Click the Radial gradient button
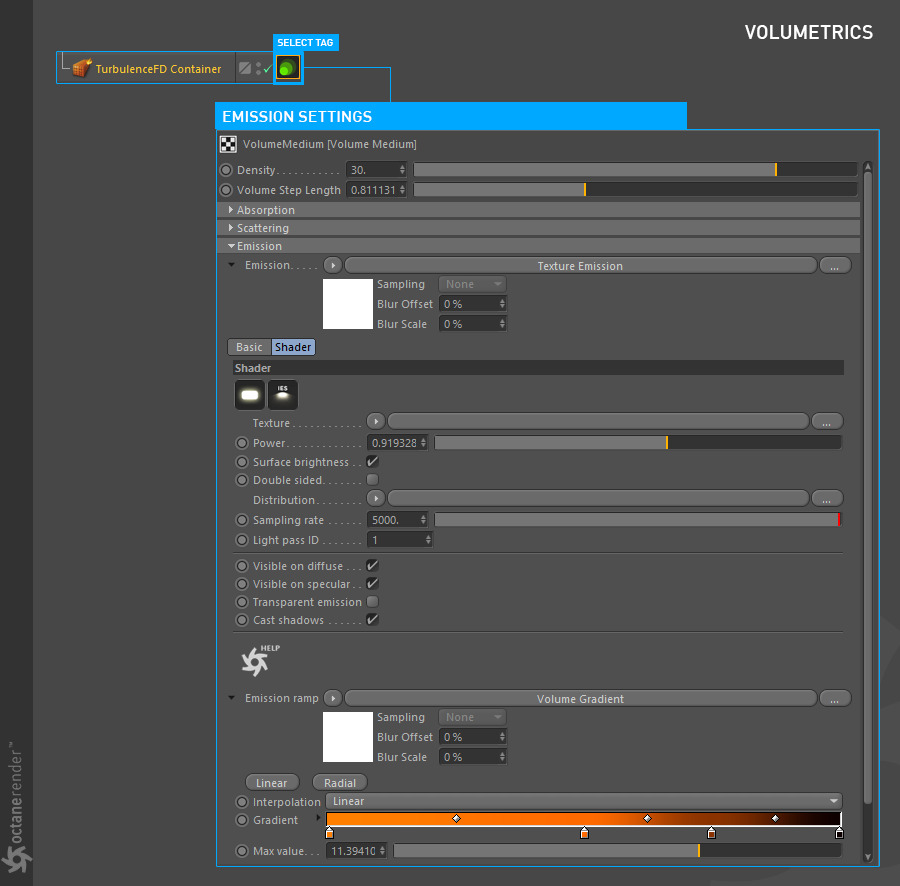The width and height of the screenshot is (900, 886). [340, 783]
